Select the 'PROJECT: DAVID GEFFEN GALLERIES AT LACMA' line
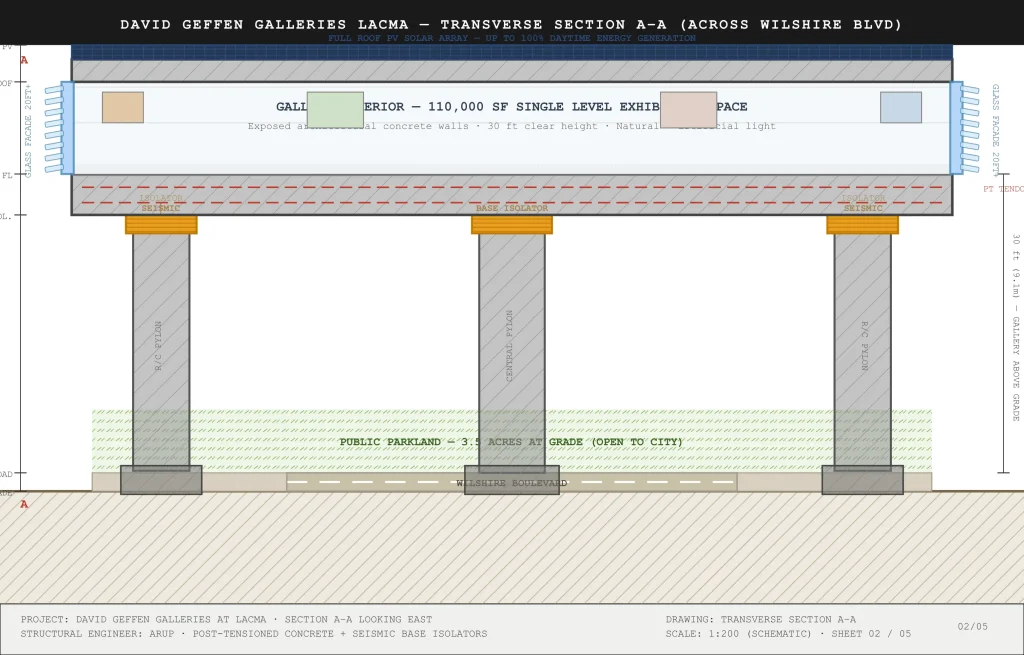 tap(226, 619)
